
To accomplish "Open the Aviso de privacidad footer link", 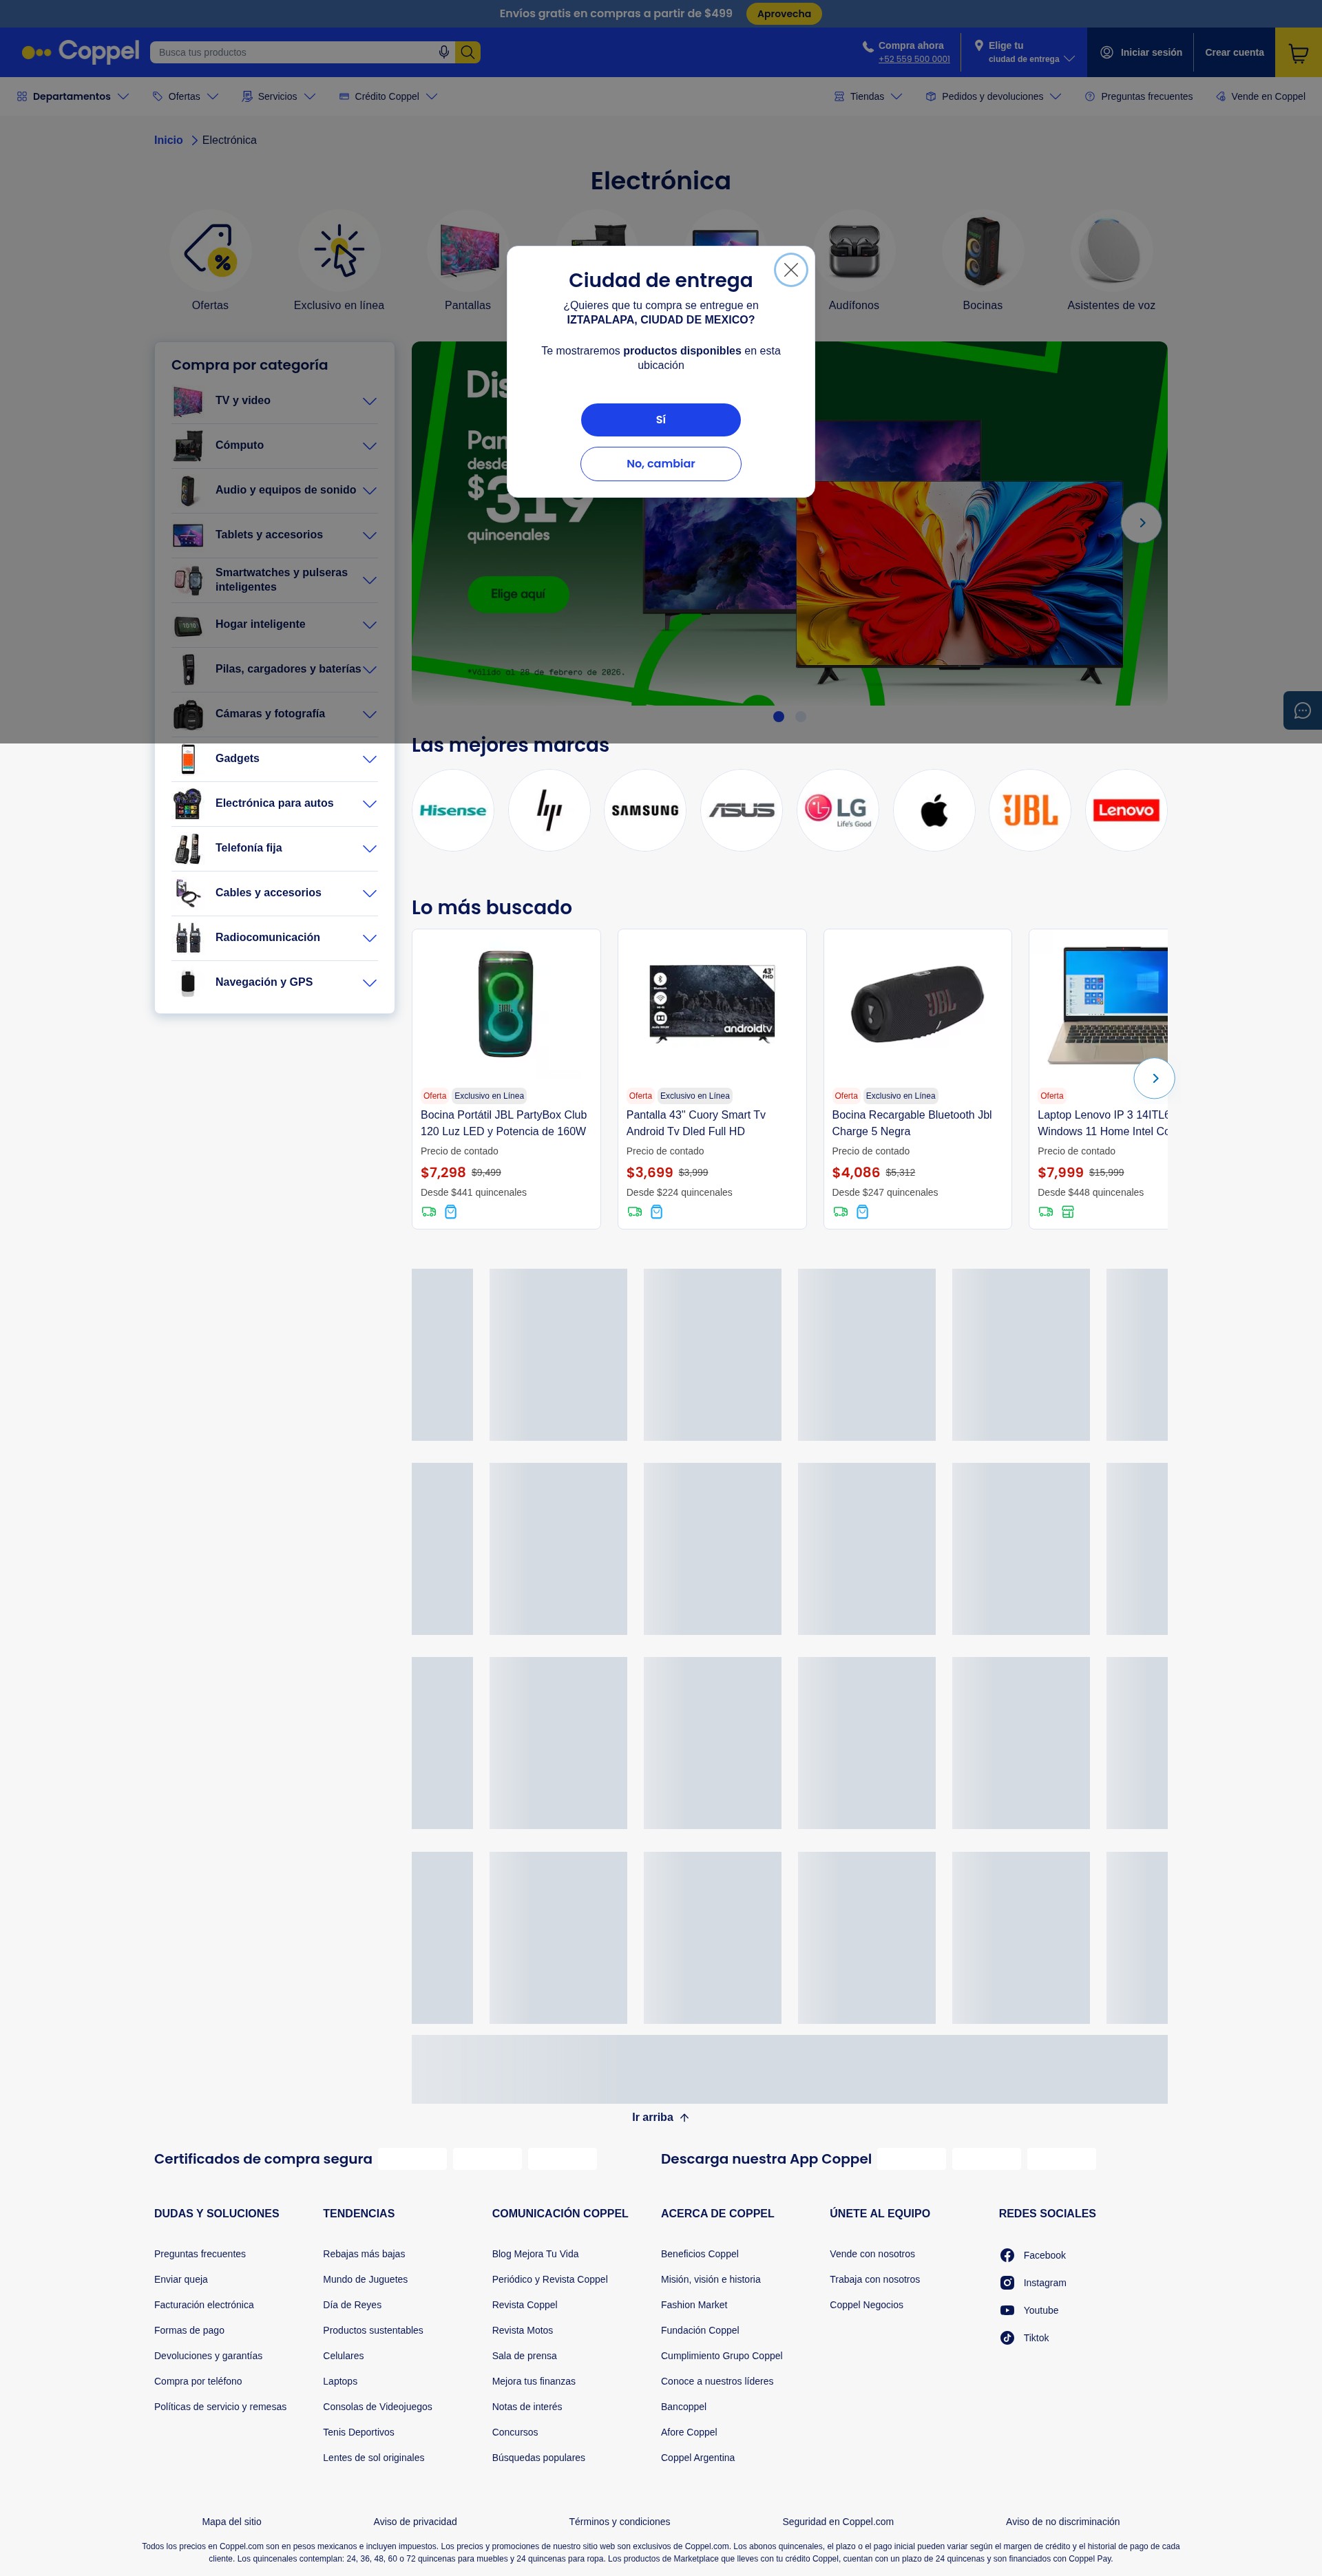I will pos(415,2521).
